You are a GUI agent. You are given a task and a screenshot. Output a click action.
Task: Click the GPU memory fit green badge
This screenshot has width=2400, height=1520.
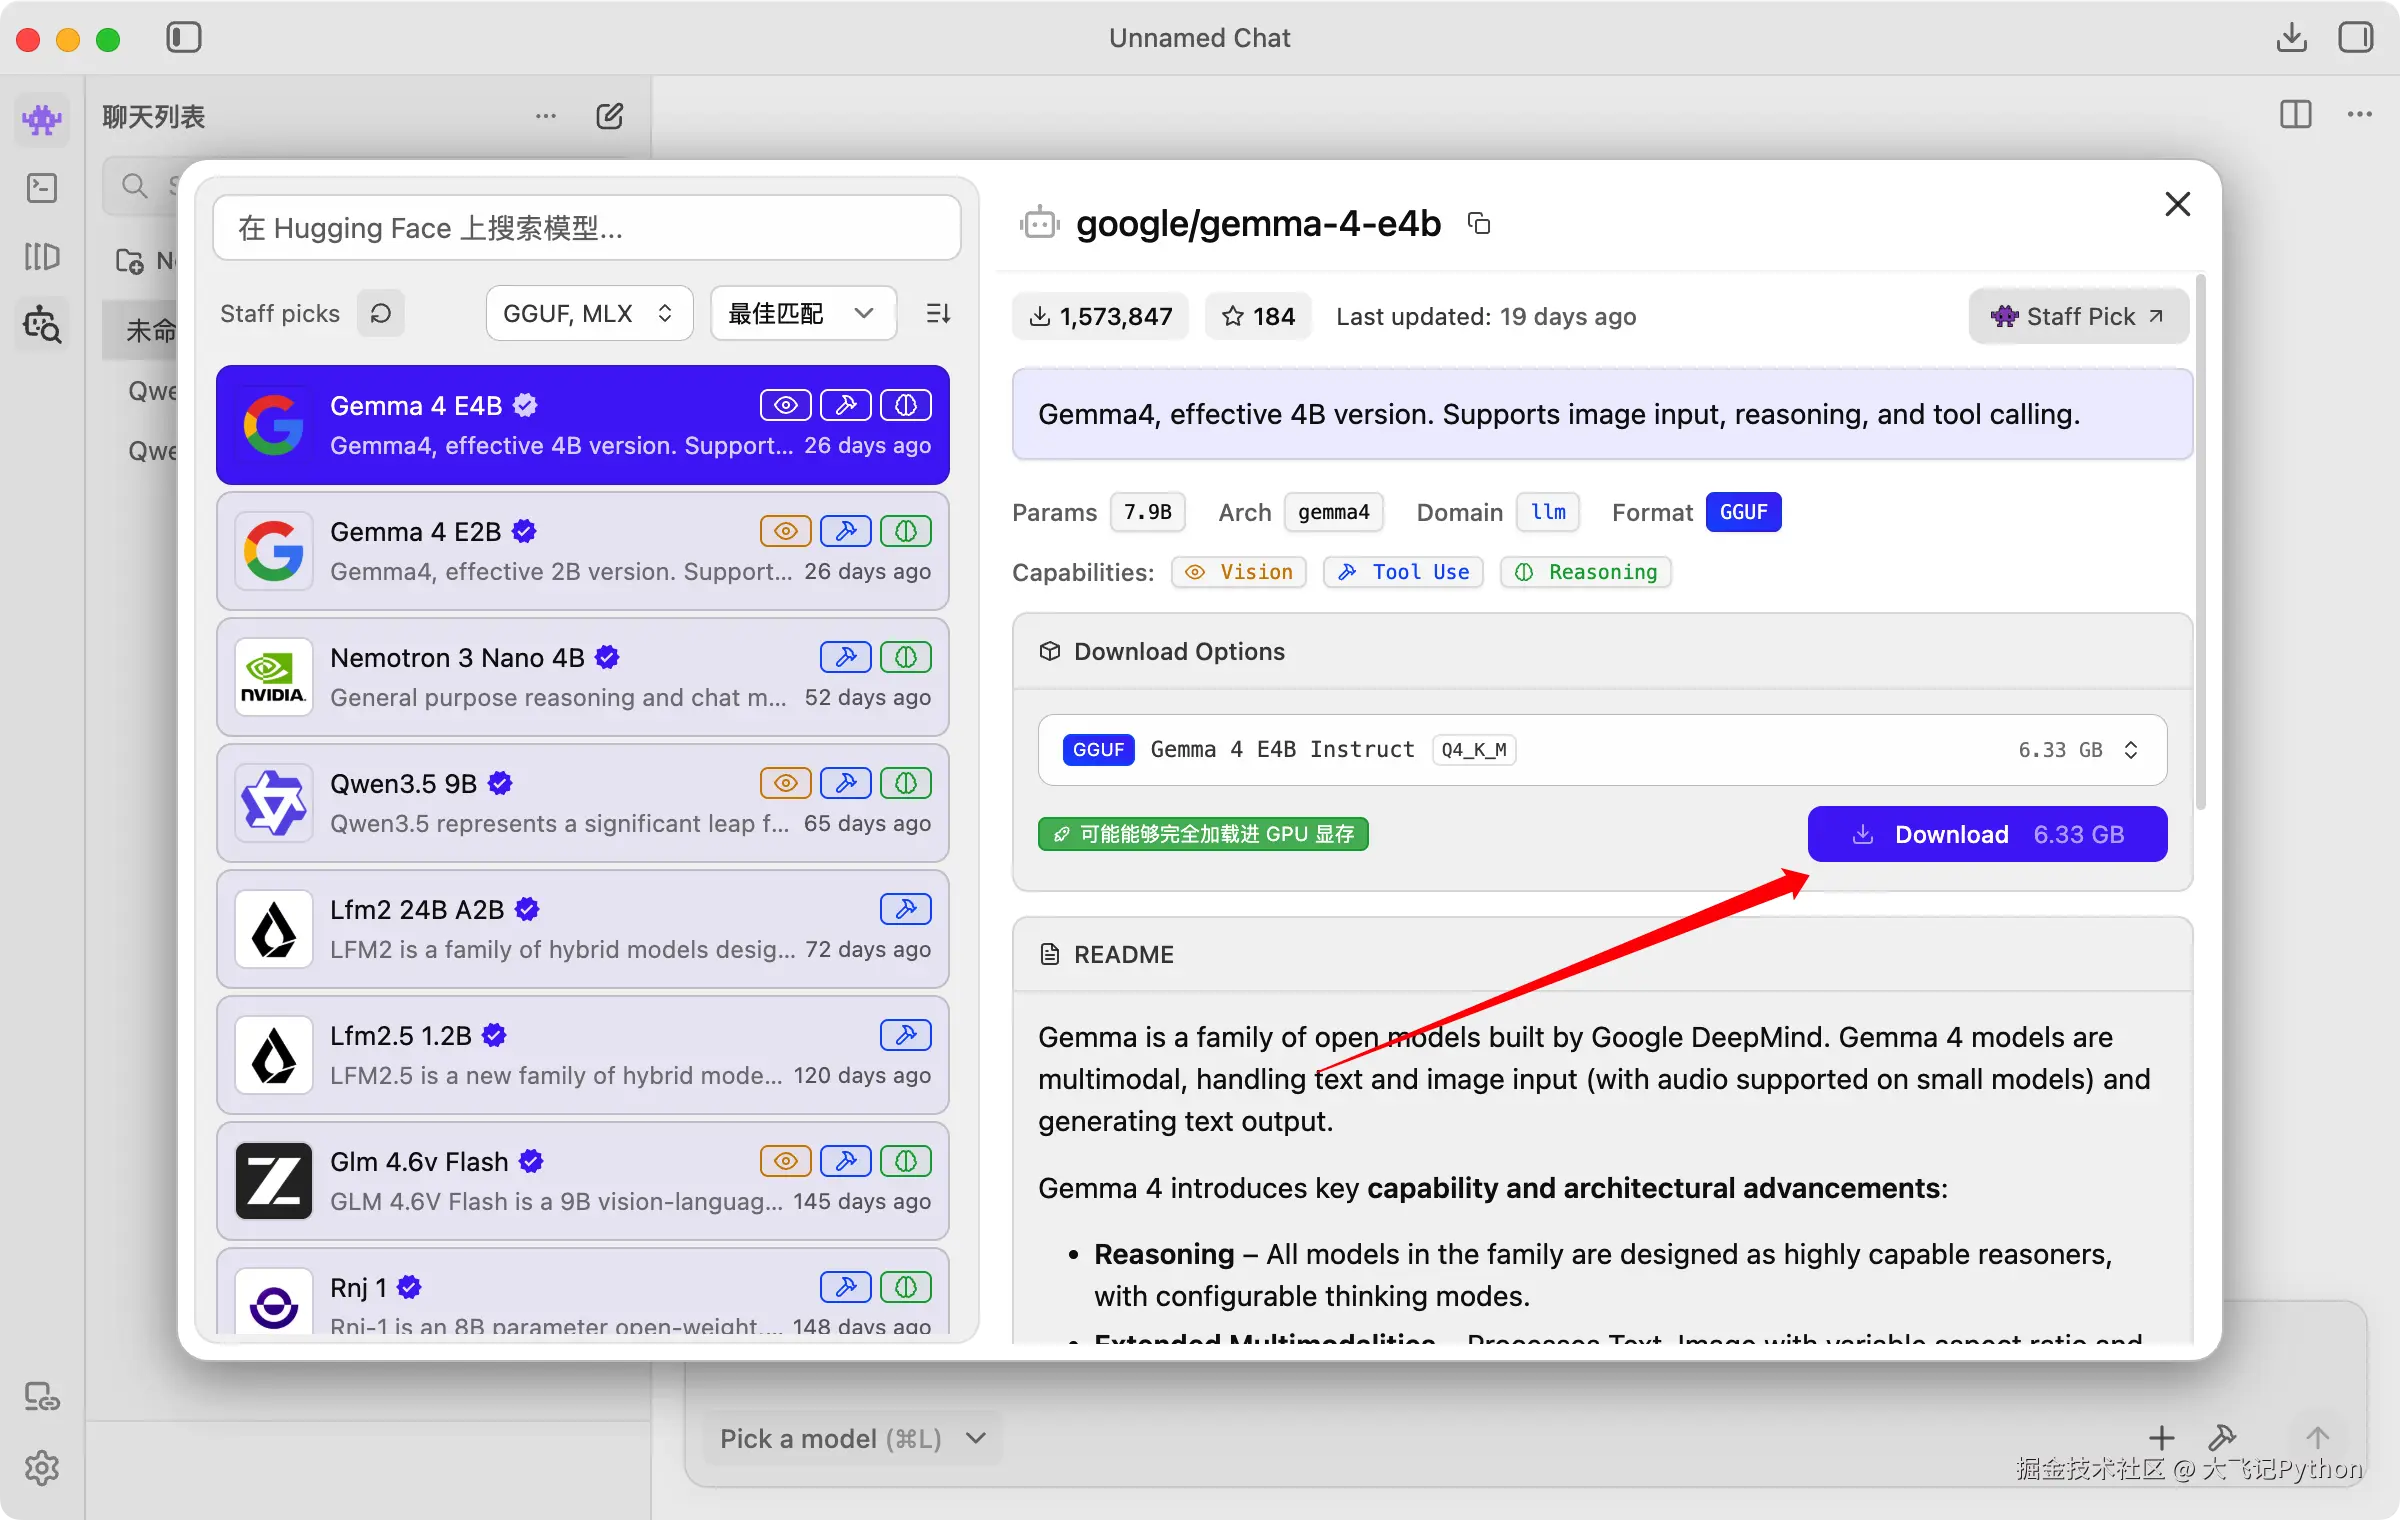point(1203,834)
